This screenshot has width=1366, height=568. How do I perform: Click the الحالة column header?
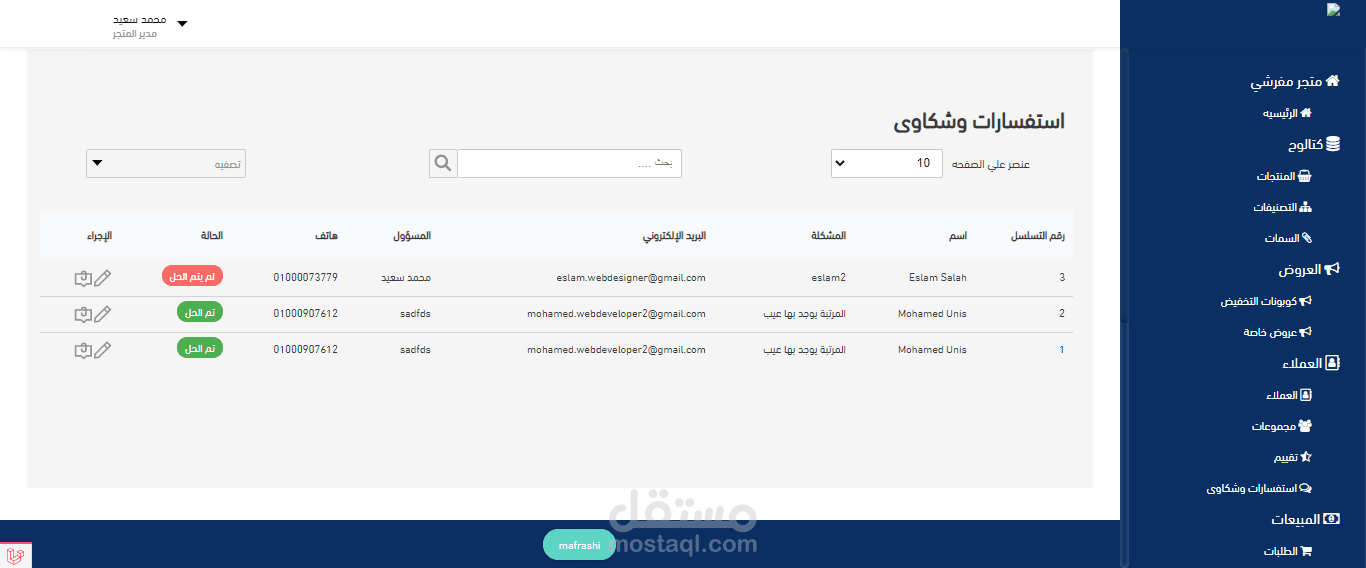pos(212,236)
